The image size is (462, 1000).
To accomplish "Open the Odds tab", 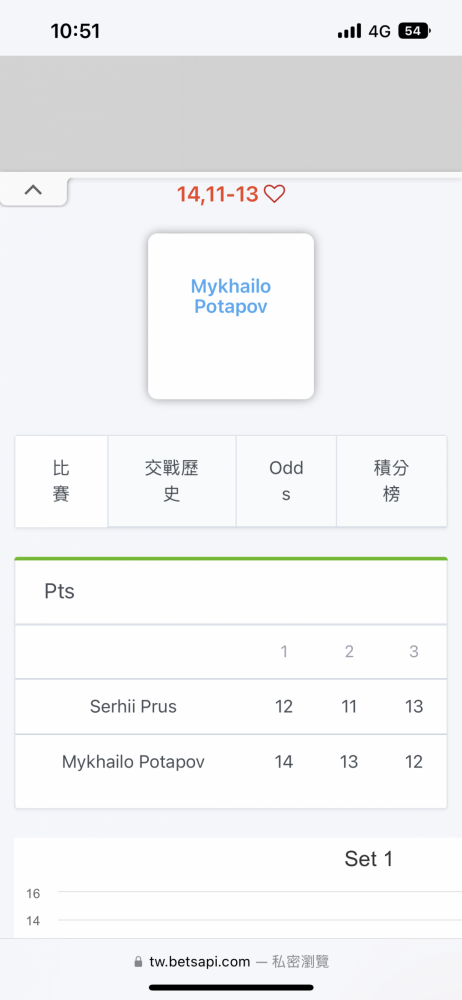I will [x=286, y=482].
